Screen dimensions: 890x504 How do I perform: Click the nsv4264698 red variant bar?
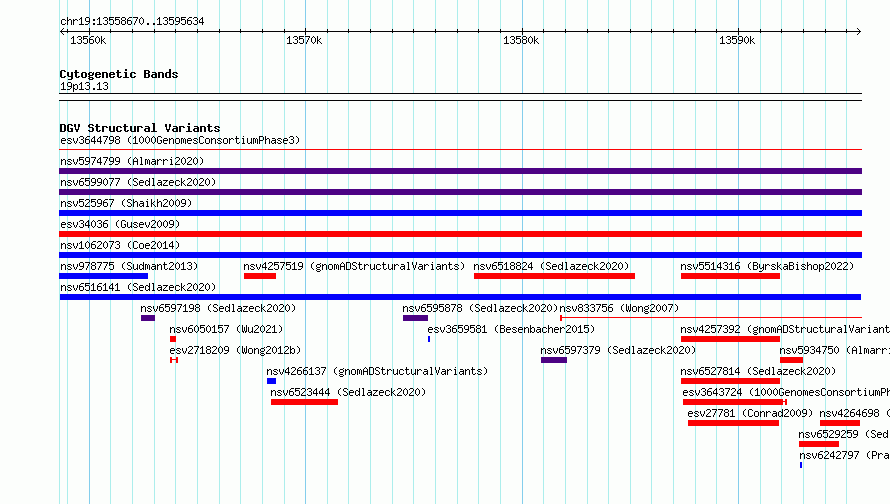(x=839, y=423)
